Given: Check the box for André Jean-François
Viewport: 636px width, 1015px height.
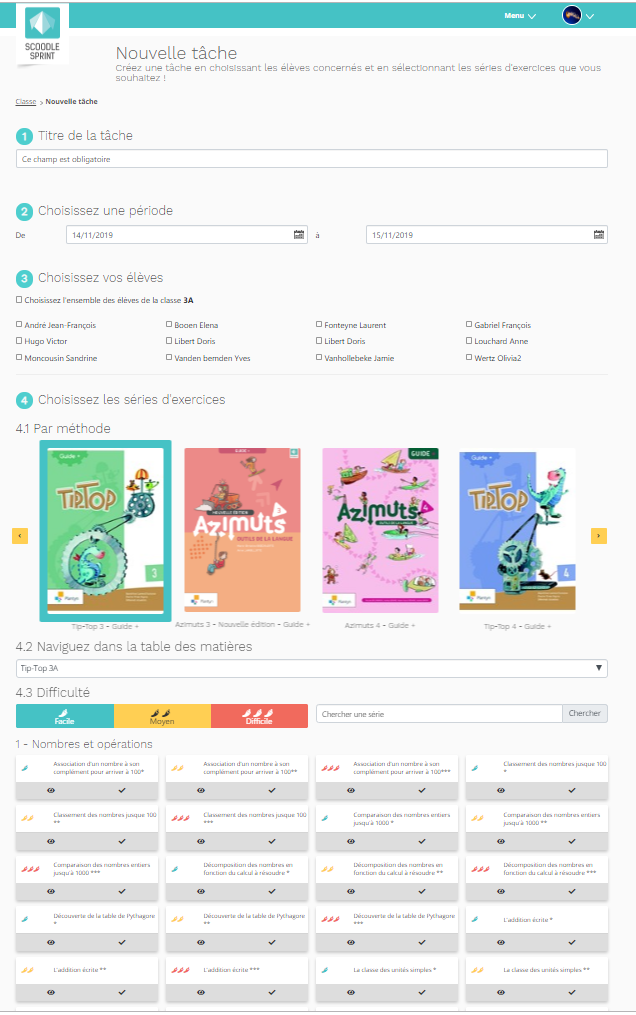Looking at the screenshot, I should (19, 324).
